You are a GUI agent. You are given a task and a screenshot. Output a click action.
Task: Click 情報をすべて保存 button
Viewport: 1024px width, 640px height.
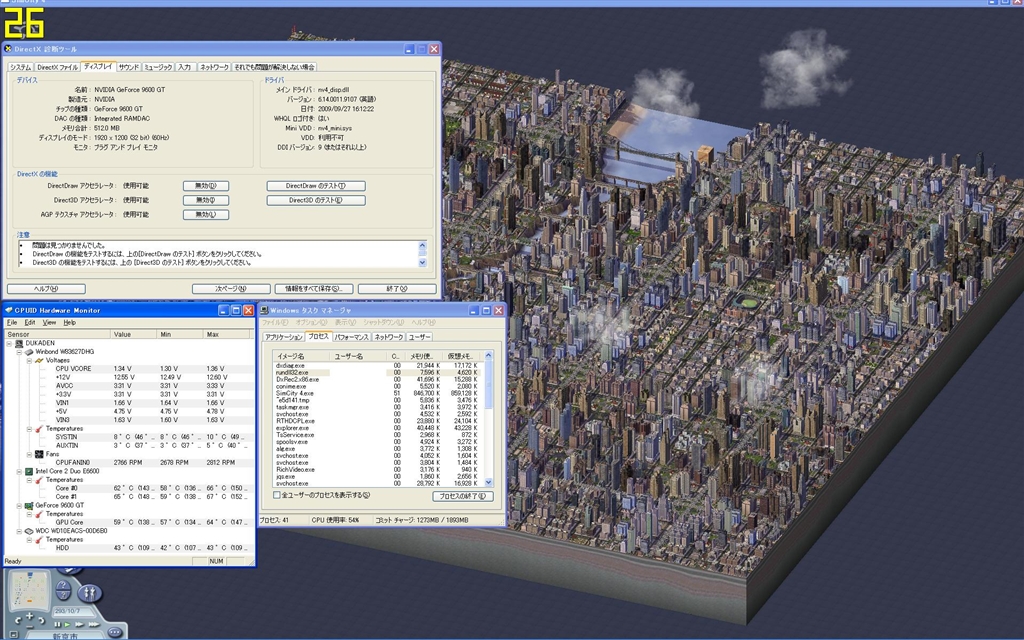coord(313,289)
